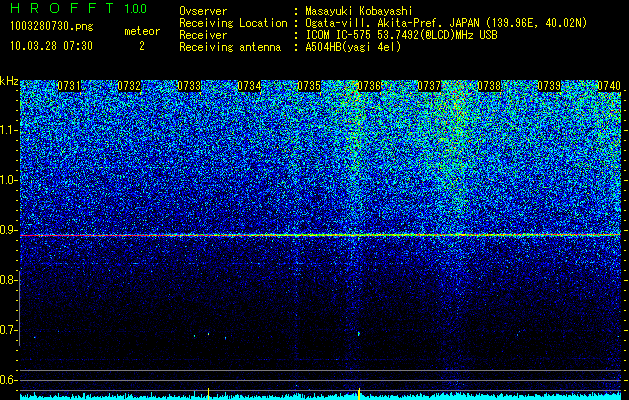Click the 0.6 kHz frequency axis label
This screenshot has width=629, height=400.
[x=8, y=380]
